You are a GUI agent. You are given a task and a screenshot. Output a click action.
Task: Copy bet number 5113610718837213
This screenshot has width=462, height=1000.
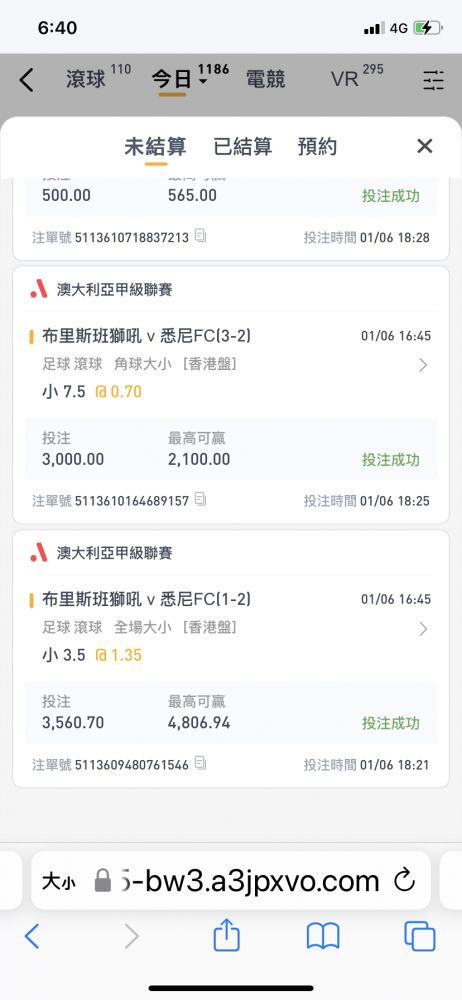pyautogui.click(x=200, y=237)
